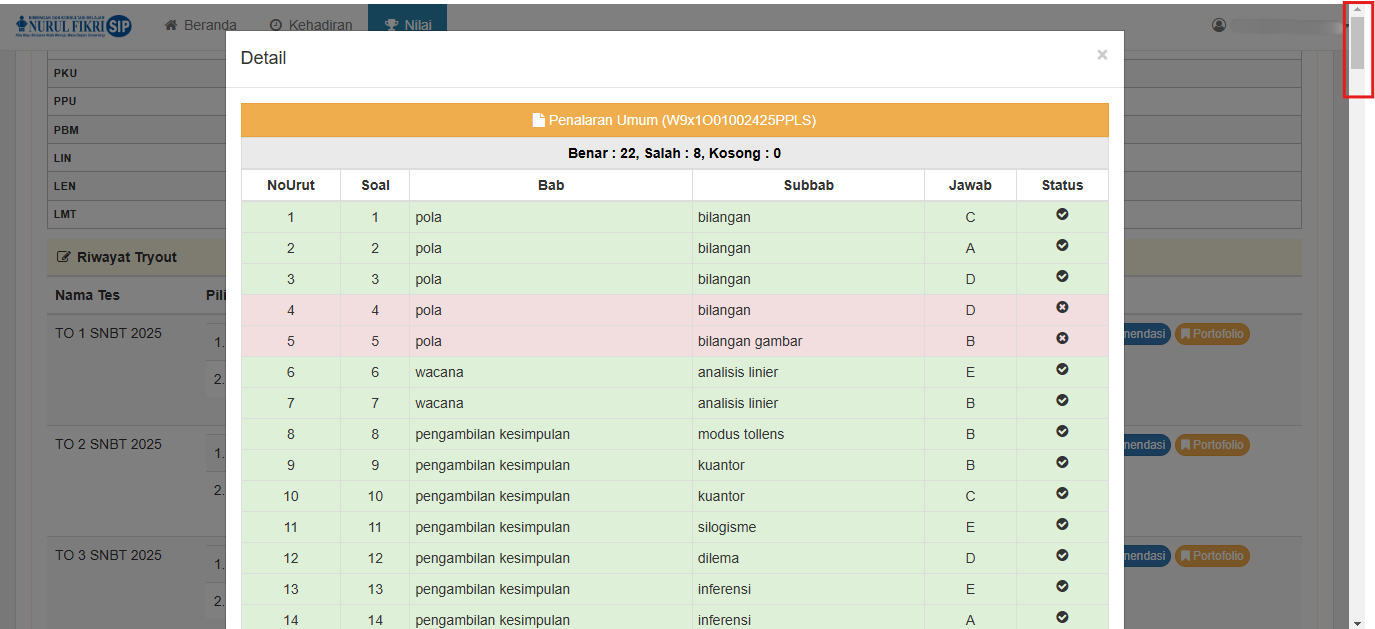
Task: Click the checkmark status icon for silogisme row
Action: coord(1062,525)
